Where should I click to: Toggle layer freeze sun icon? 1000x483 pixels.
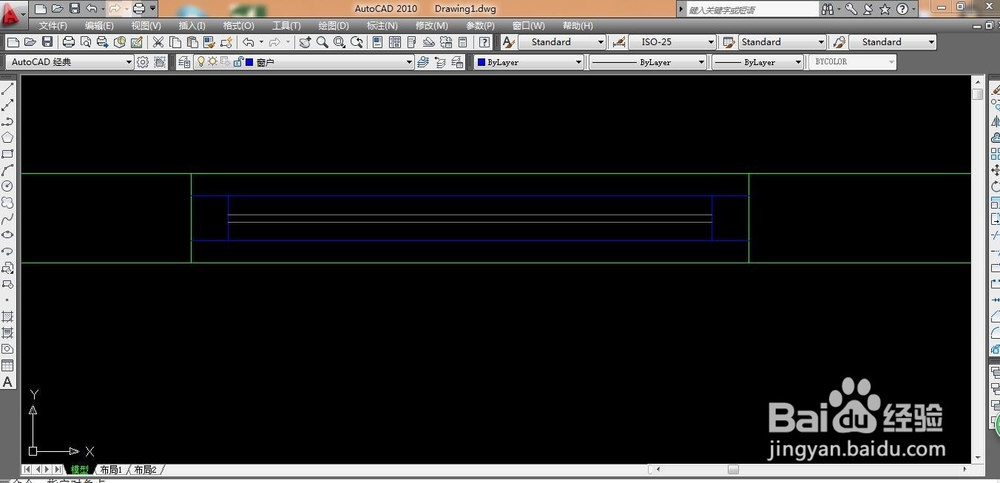pyautogui.click(x=212, y=62)
